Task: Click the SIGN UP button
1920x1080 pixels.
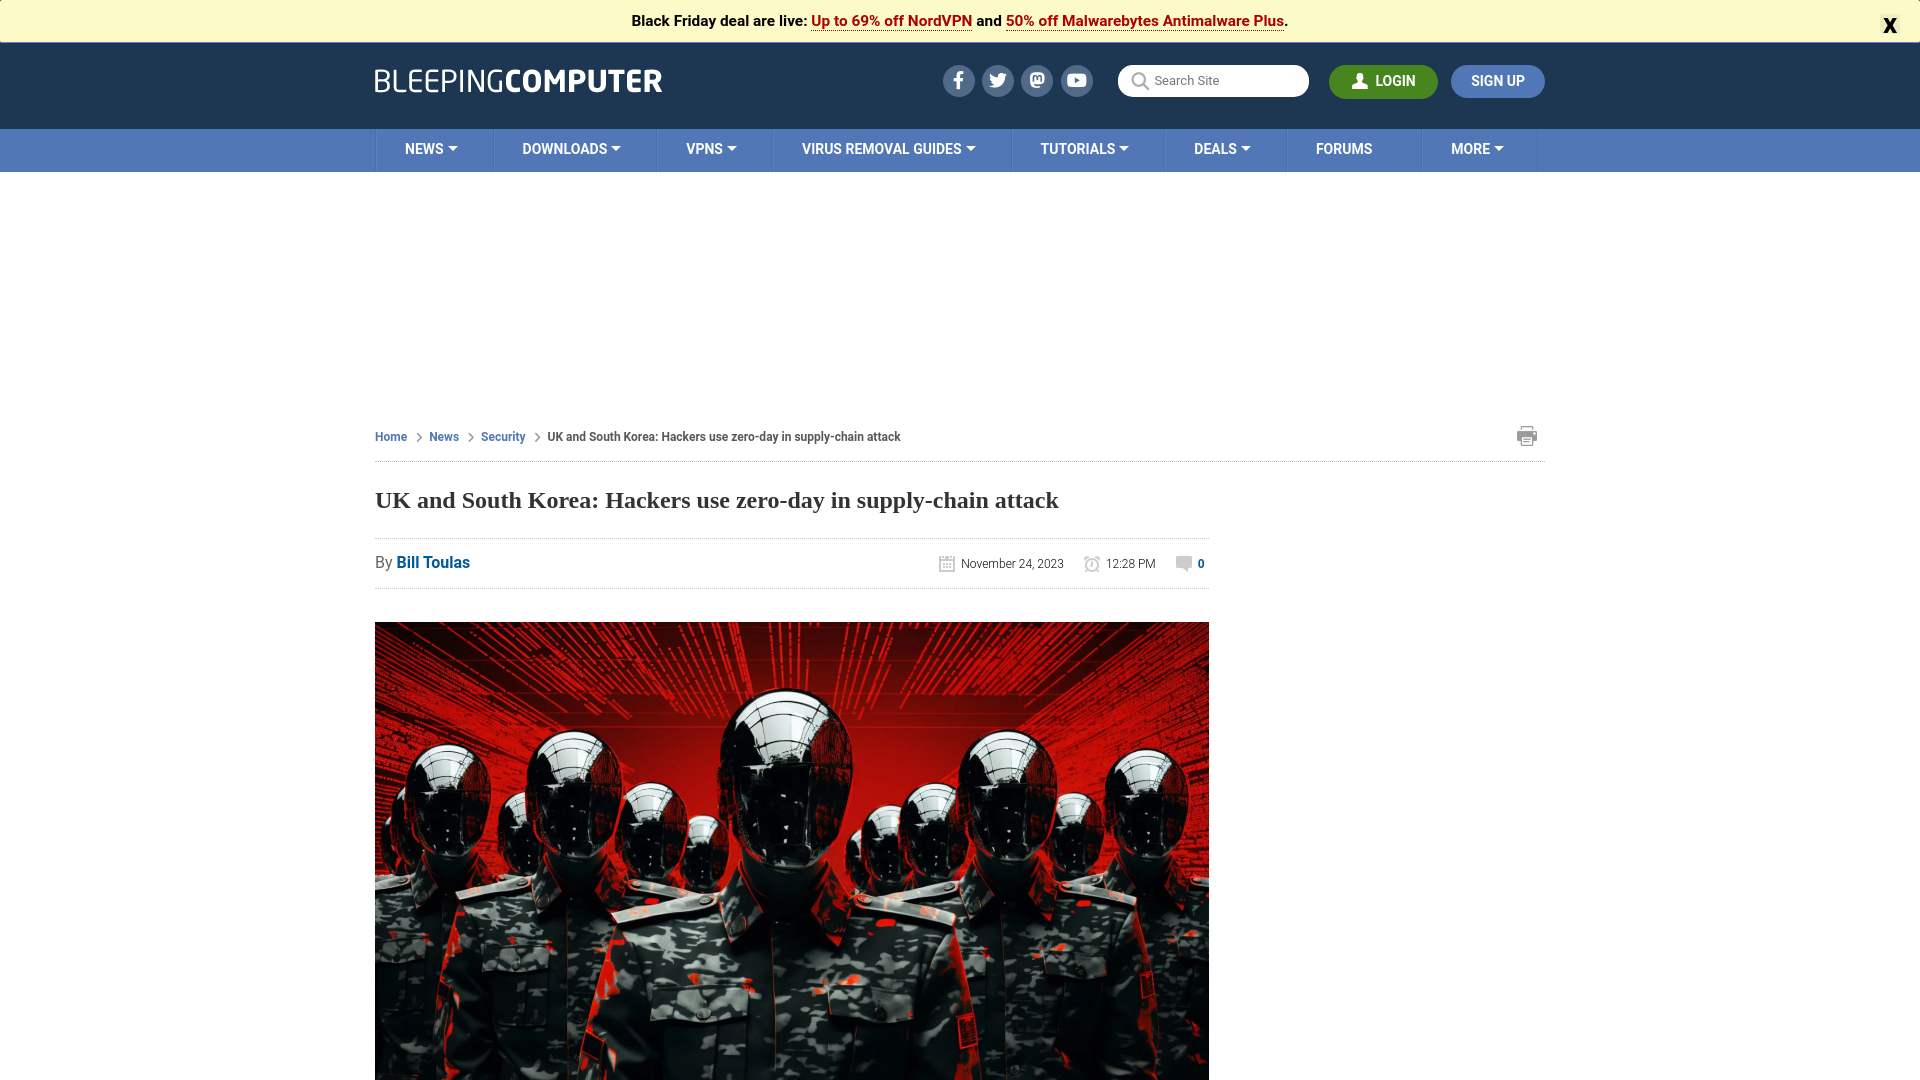Action: tap(1498, 80)
